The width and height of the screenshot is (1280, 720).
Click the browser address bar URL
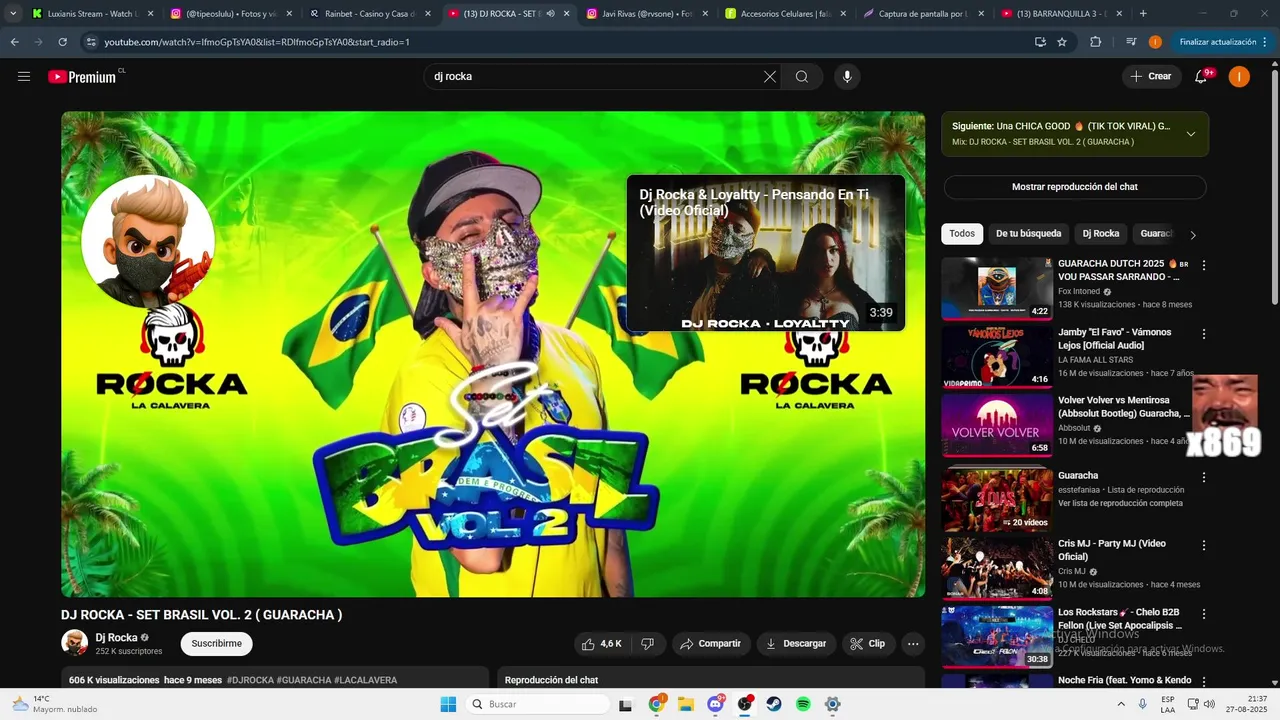pyautogui.click(x=257, y=42)
